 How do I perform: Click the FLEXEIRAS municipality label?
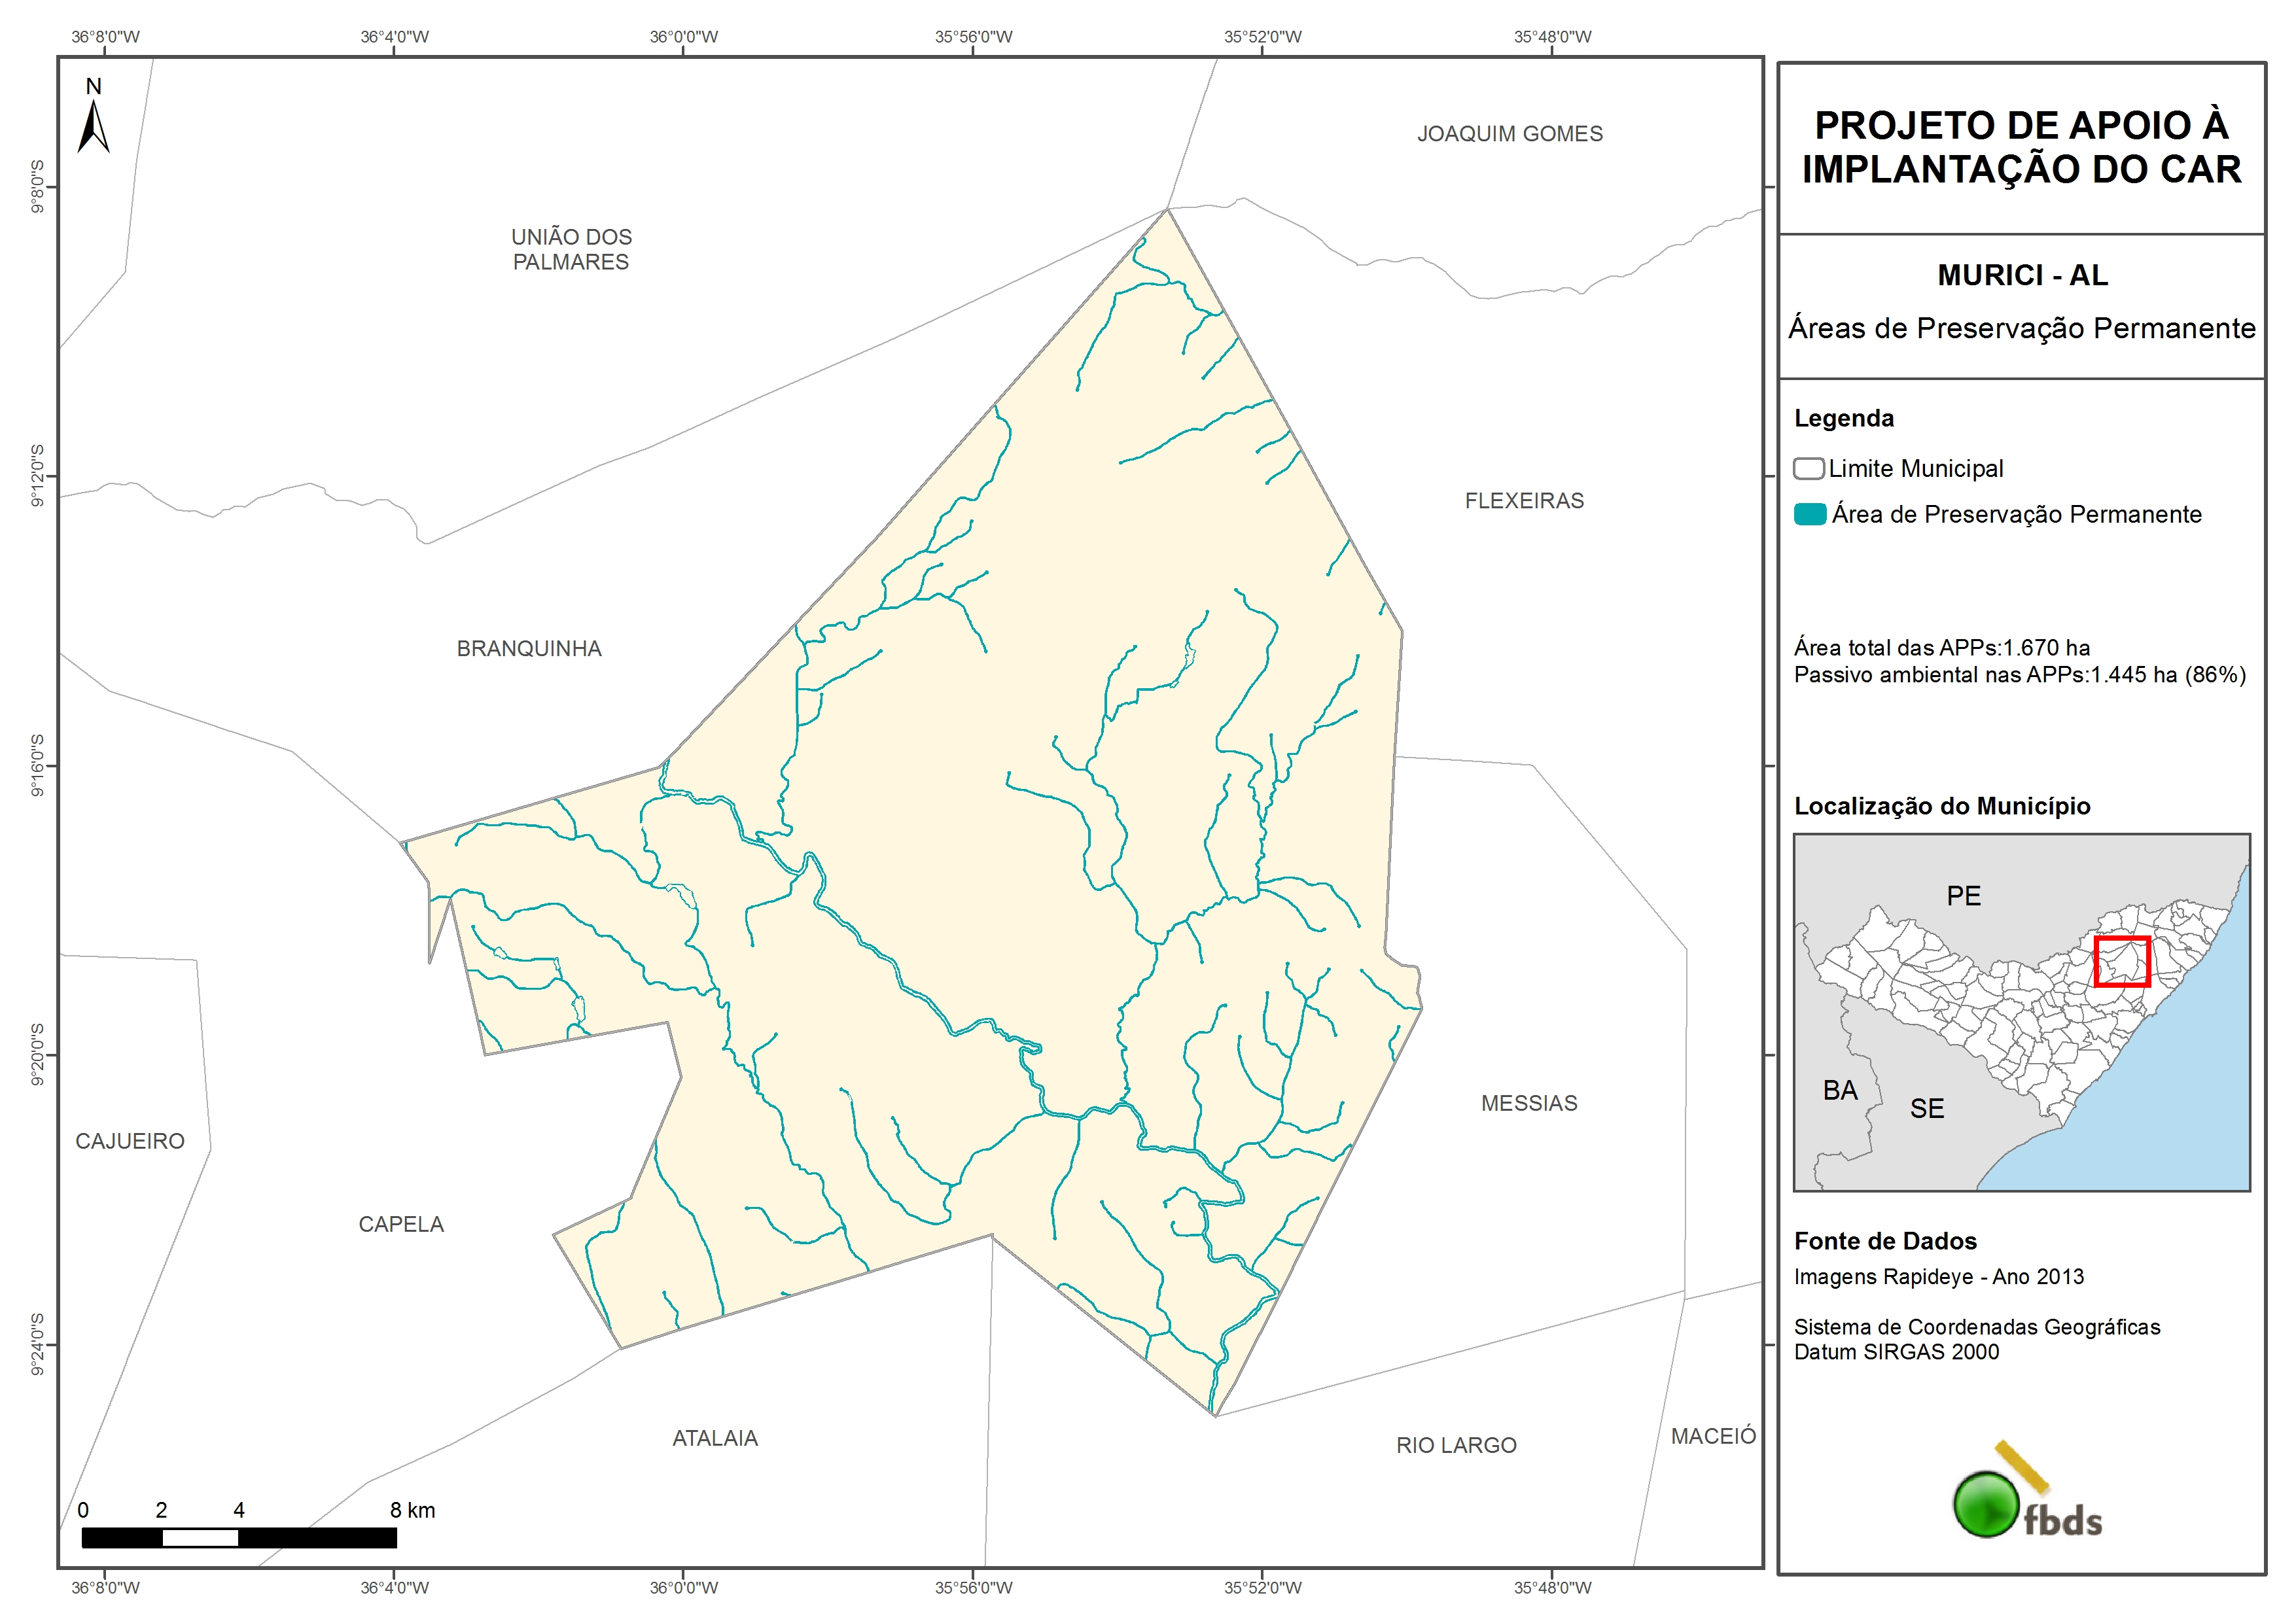[1524, 501]
